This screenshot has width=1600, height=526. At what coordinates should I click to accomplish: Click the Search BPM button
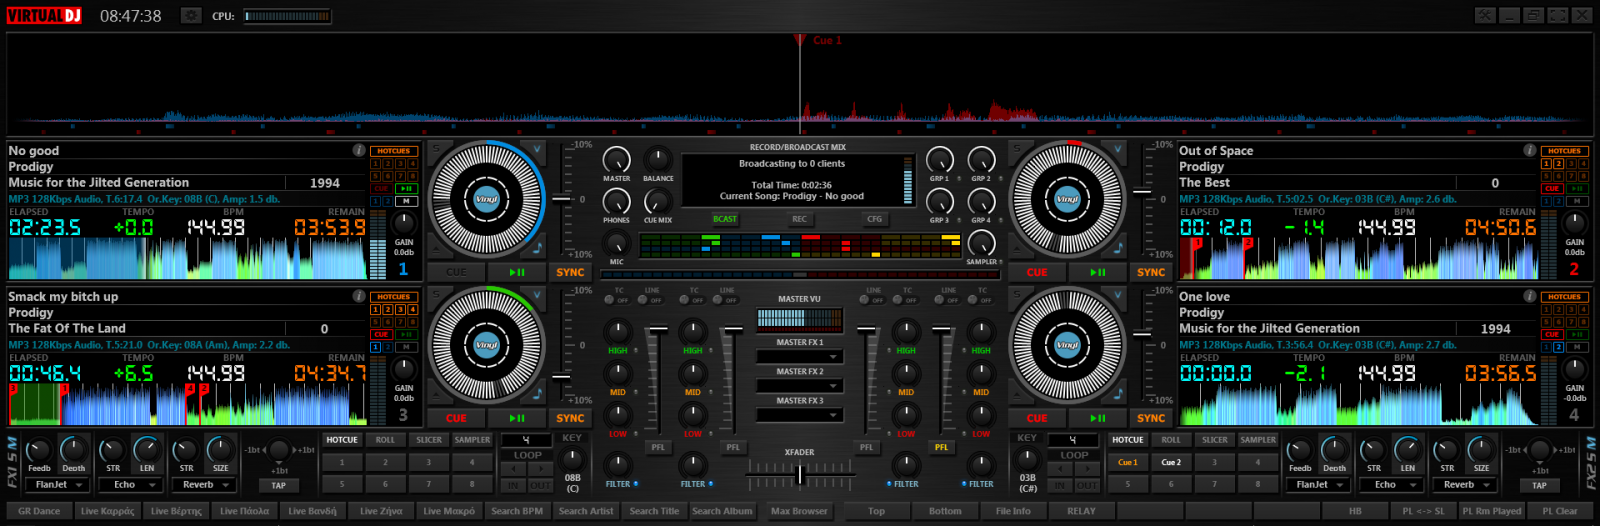tap(517, 511)
